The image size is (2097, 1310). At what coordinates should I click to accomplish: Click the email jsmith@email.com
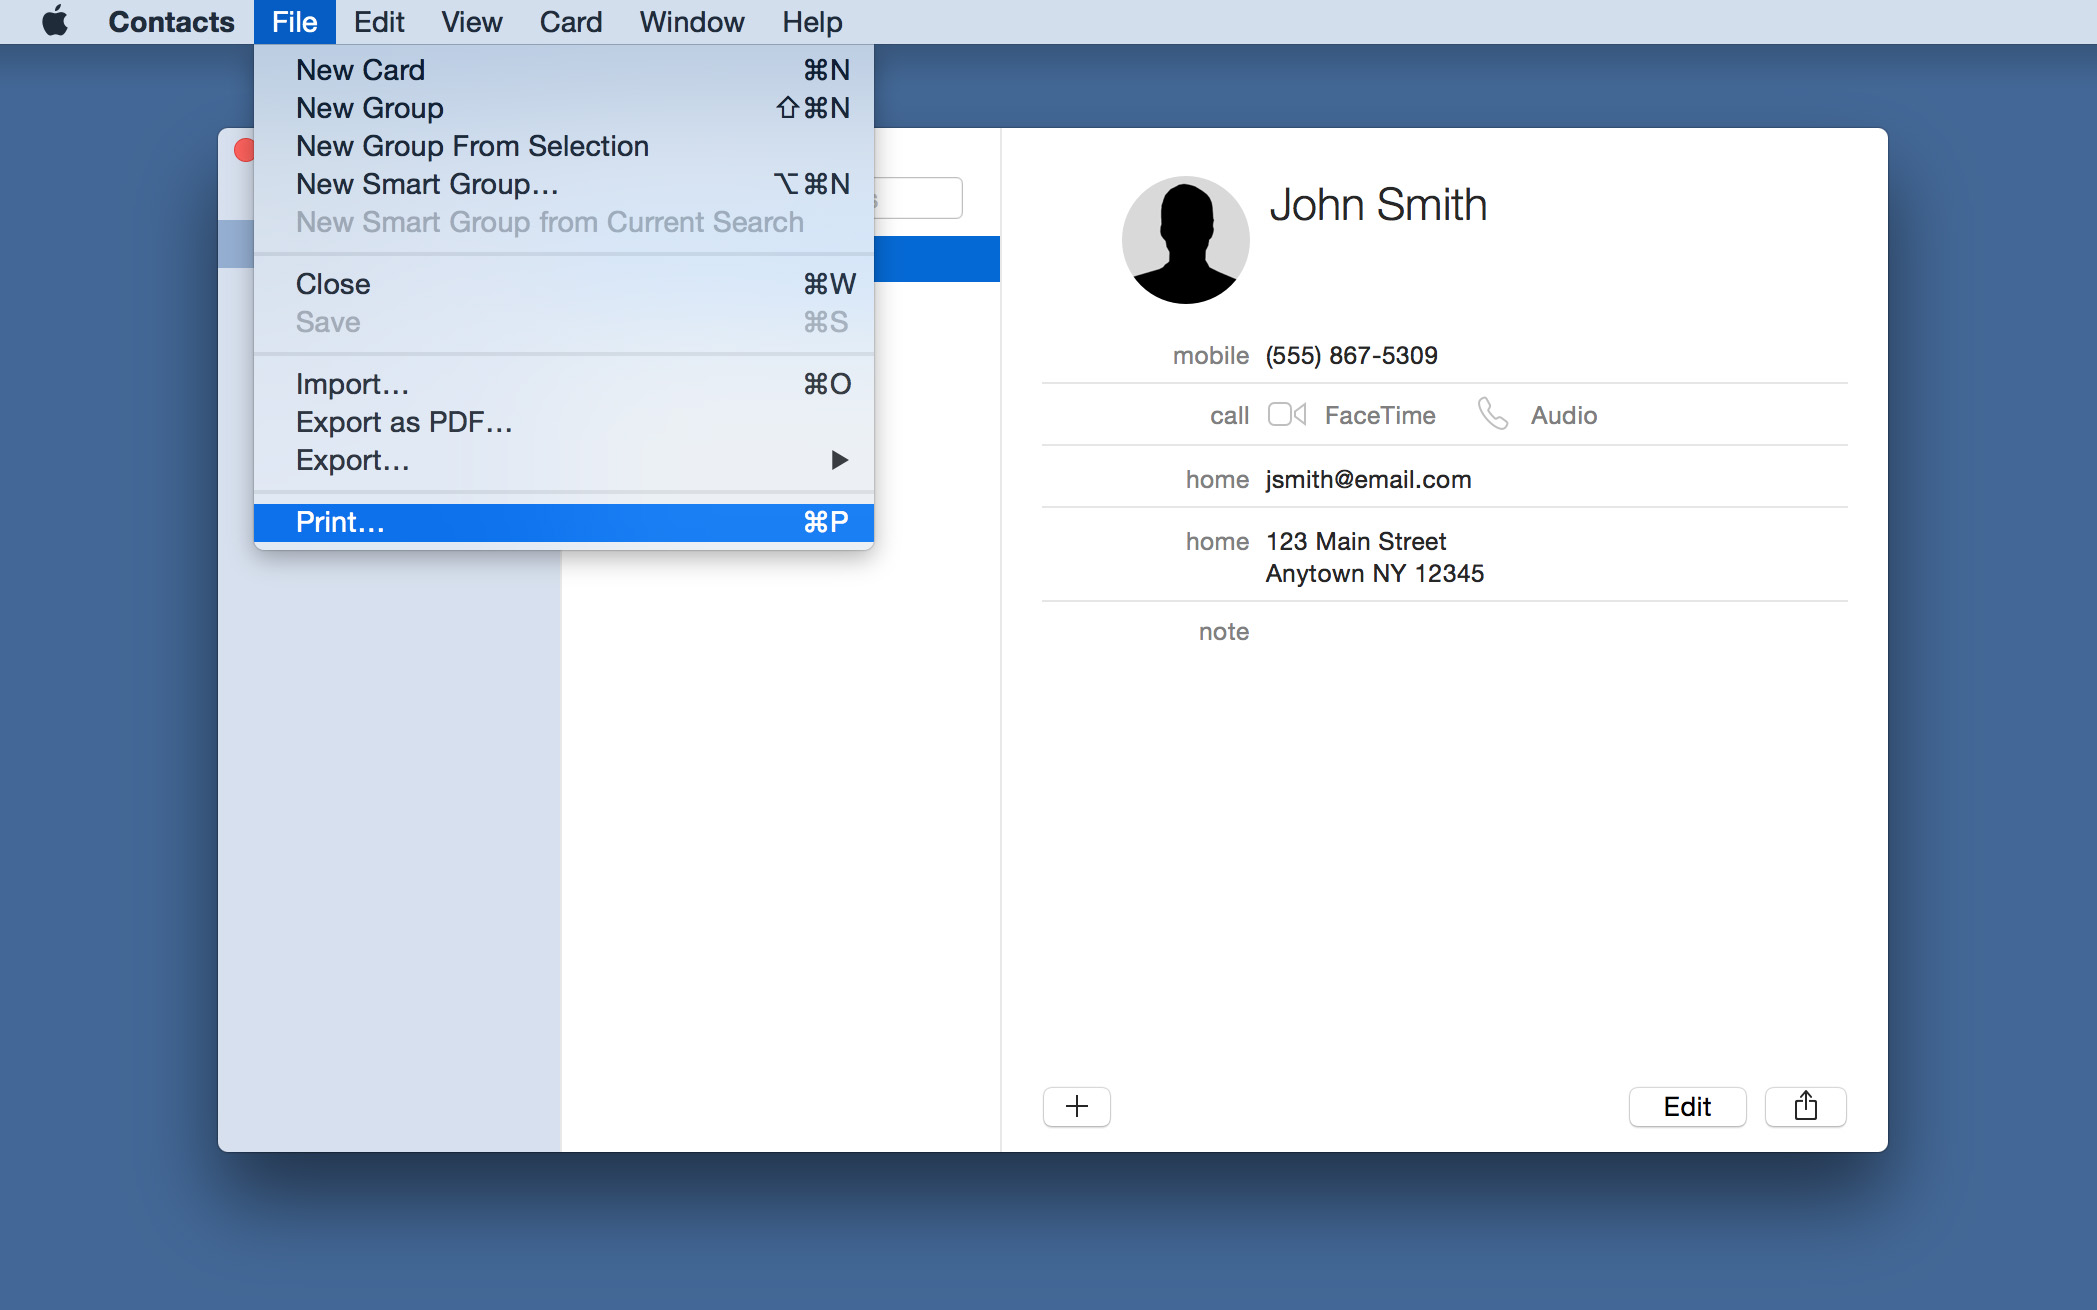tap(1368, 479)
